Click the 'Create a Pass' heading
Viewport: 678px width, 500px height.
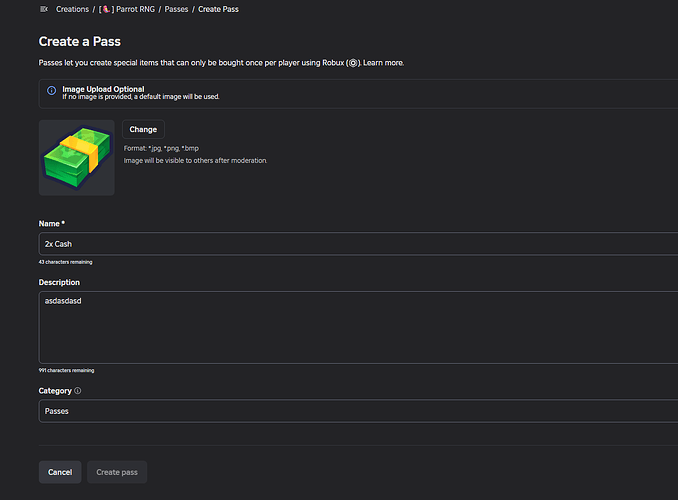[80, 42]
